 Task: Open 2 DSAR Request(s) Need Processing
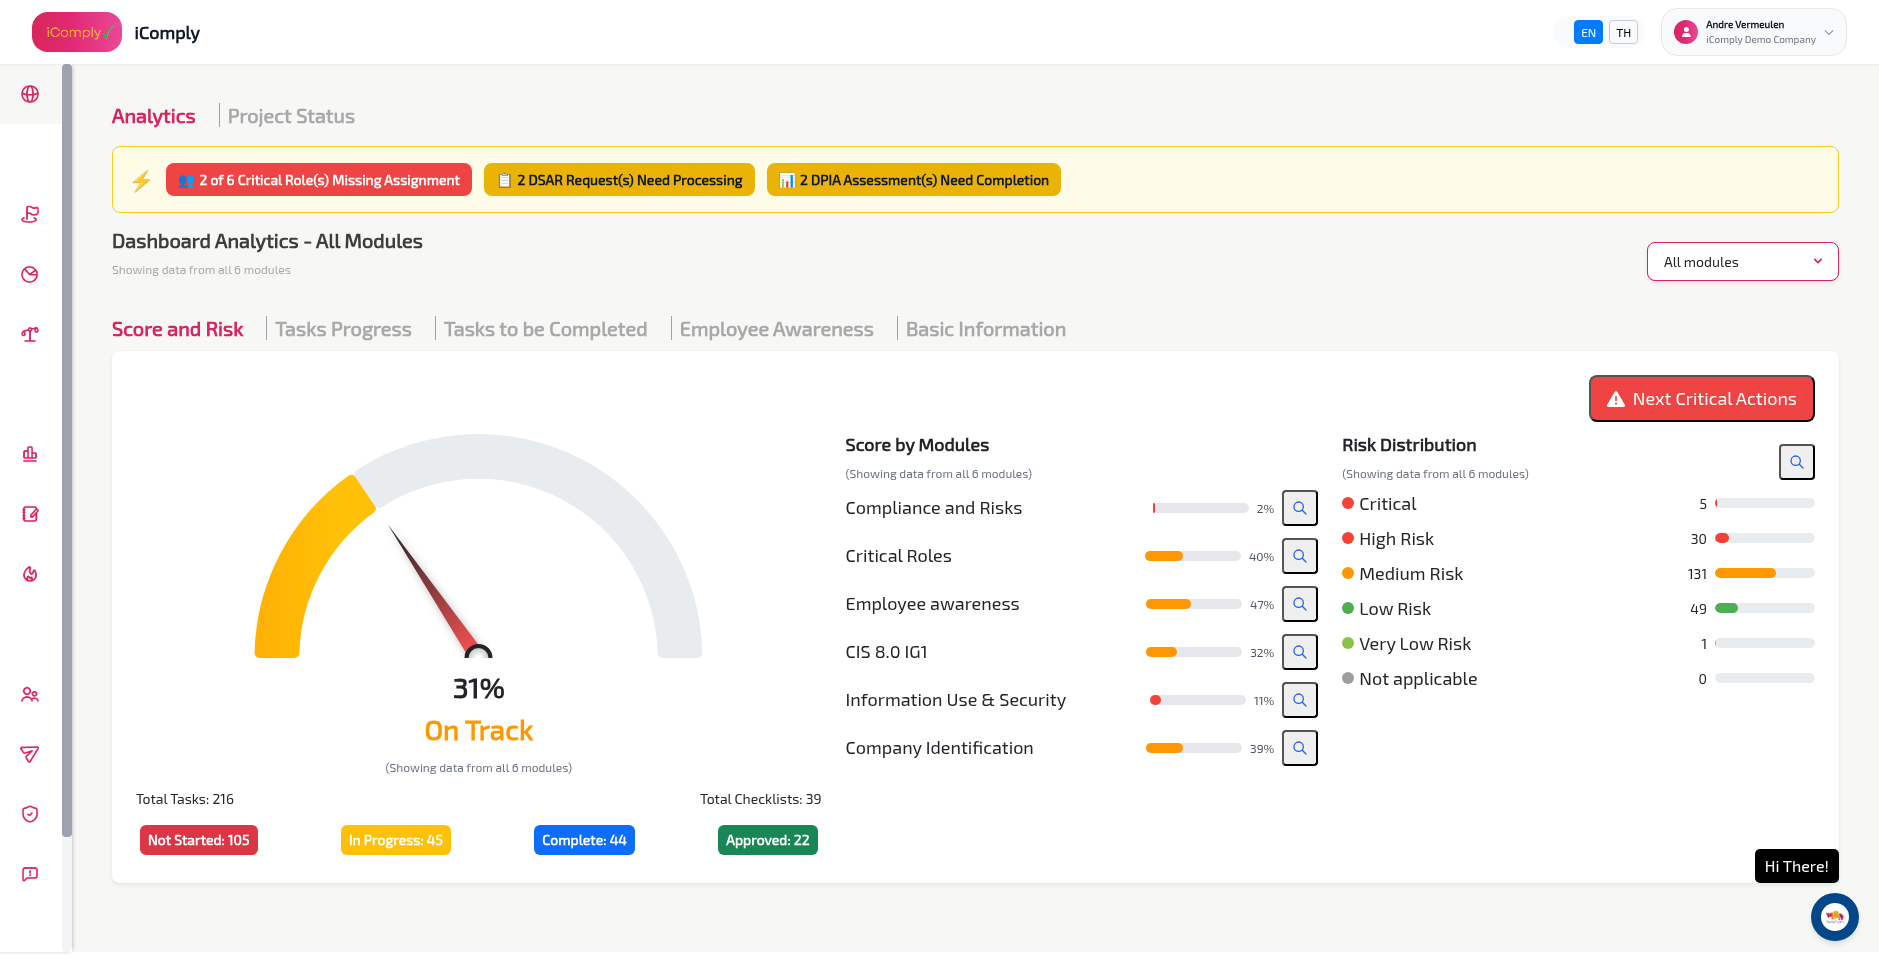coord(618,180)
